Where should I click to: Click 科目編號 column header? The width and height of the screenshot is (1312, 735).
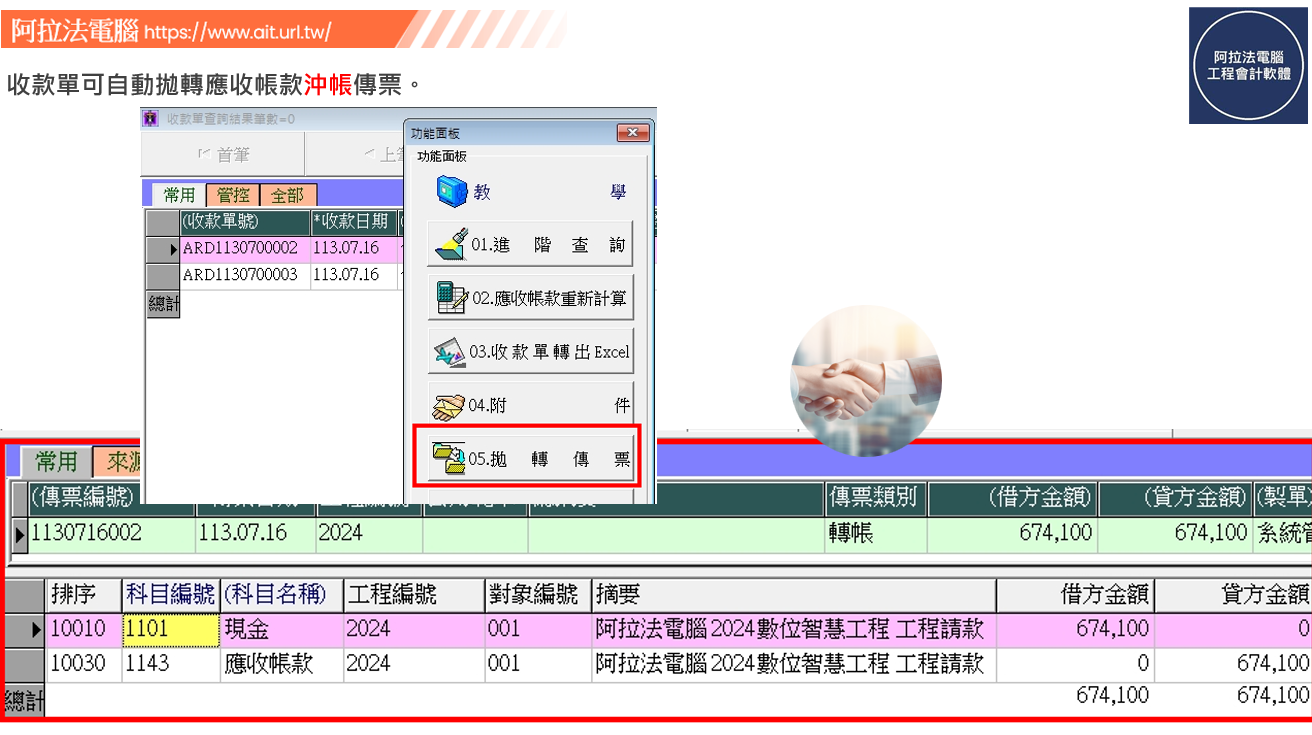point(170,595)
